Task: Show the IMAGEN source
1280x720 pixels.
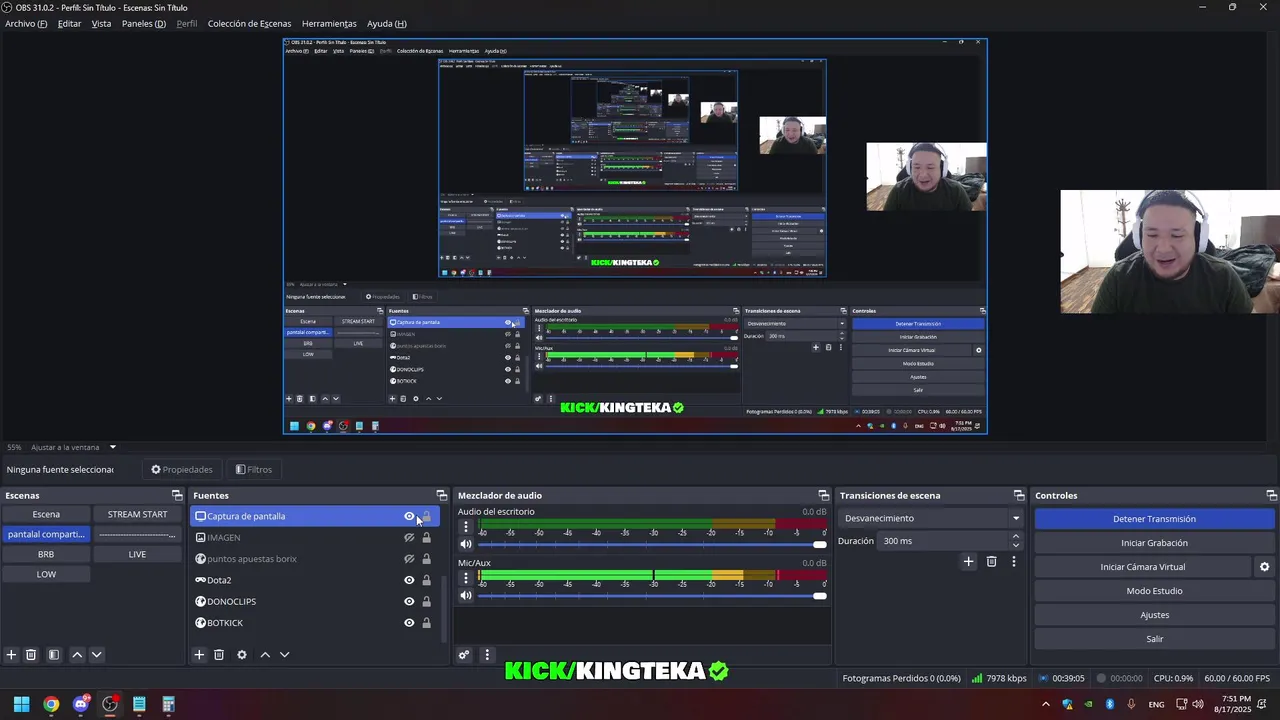Action: tap(409, 538)
